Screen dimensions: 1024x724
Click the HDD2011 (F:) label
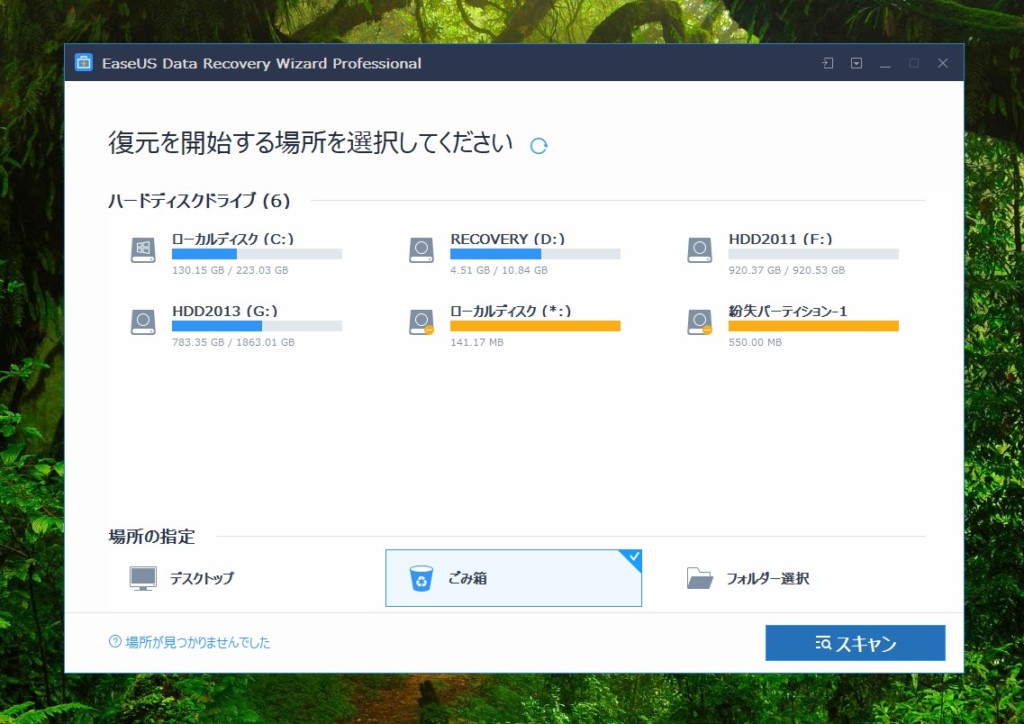(780, 239)
